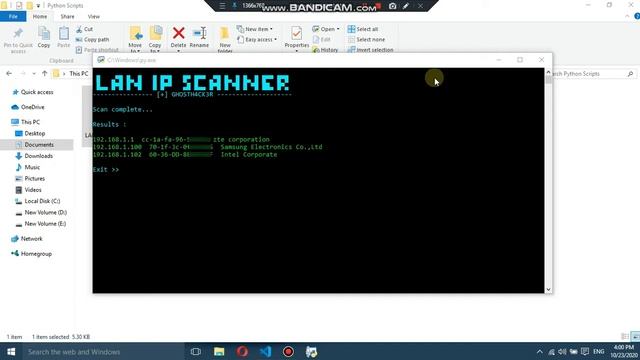Open Task View on the taskbar
This screenshot has width=640, height=360.
[196, 351]
